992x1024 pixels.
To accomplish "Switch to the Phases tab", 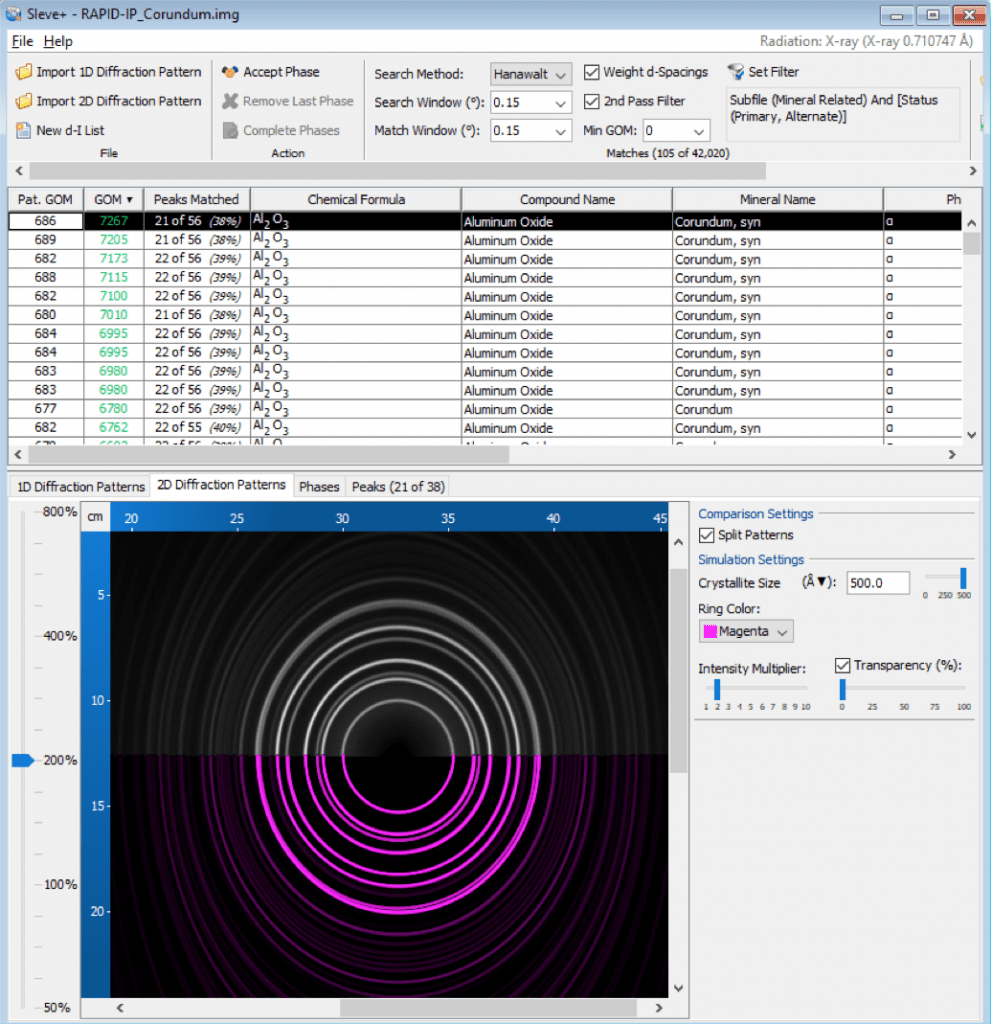I will click(319, 487).
